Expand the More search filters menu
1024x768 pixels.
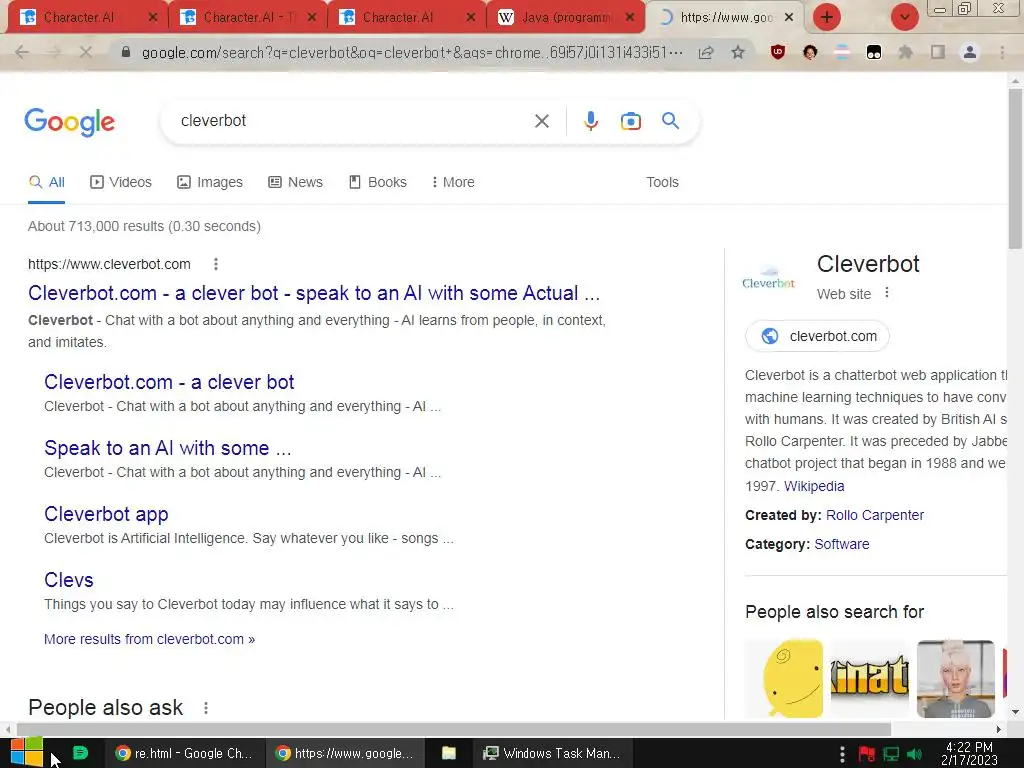(x=453, y=182)
